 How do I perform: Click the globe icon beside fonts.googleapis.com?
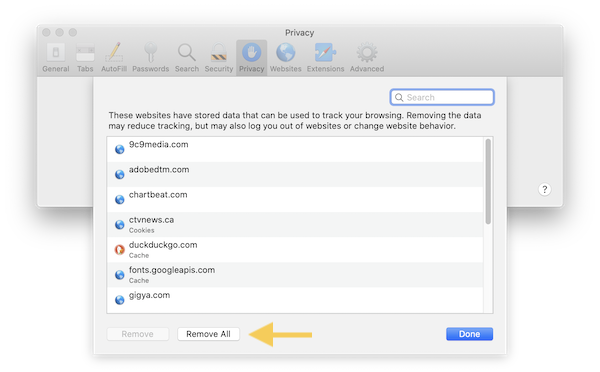[x=119, y=275]
